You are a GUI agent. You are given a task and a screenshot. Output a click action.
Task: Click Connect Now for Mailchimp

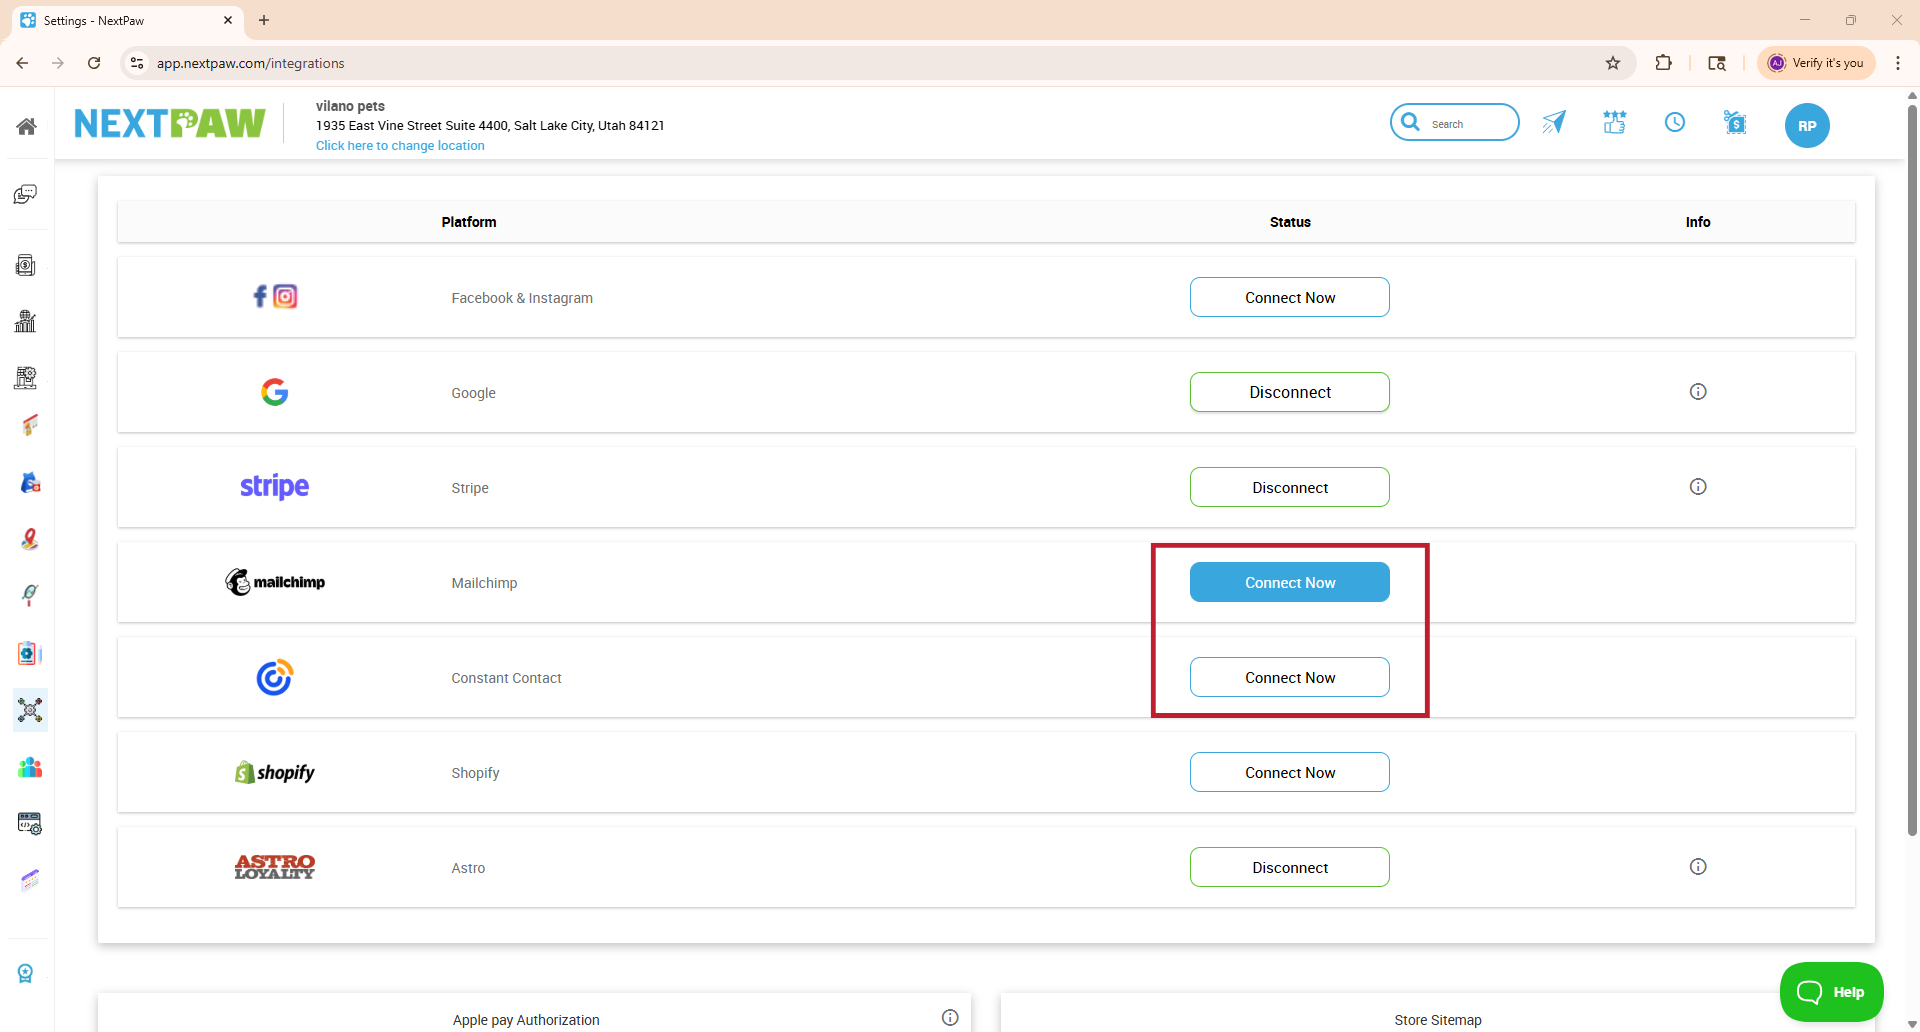click(1290, 582)
